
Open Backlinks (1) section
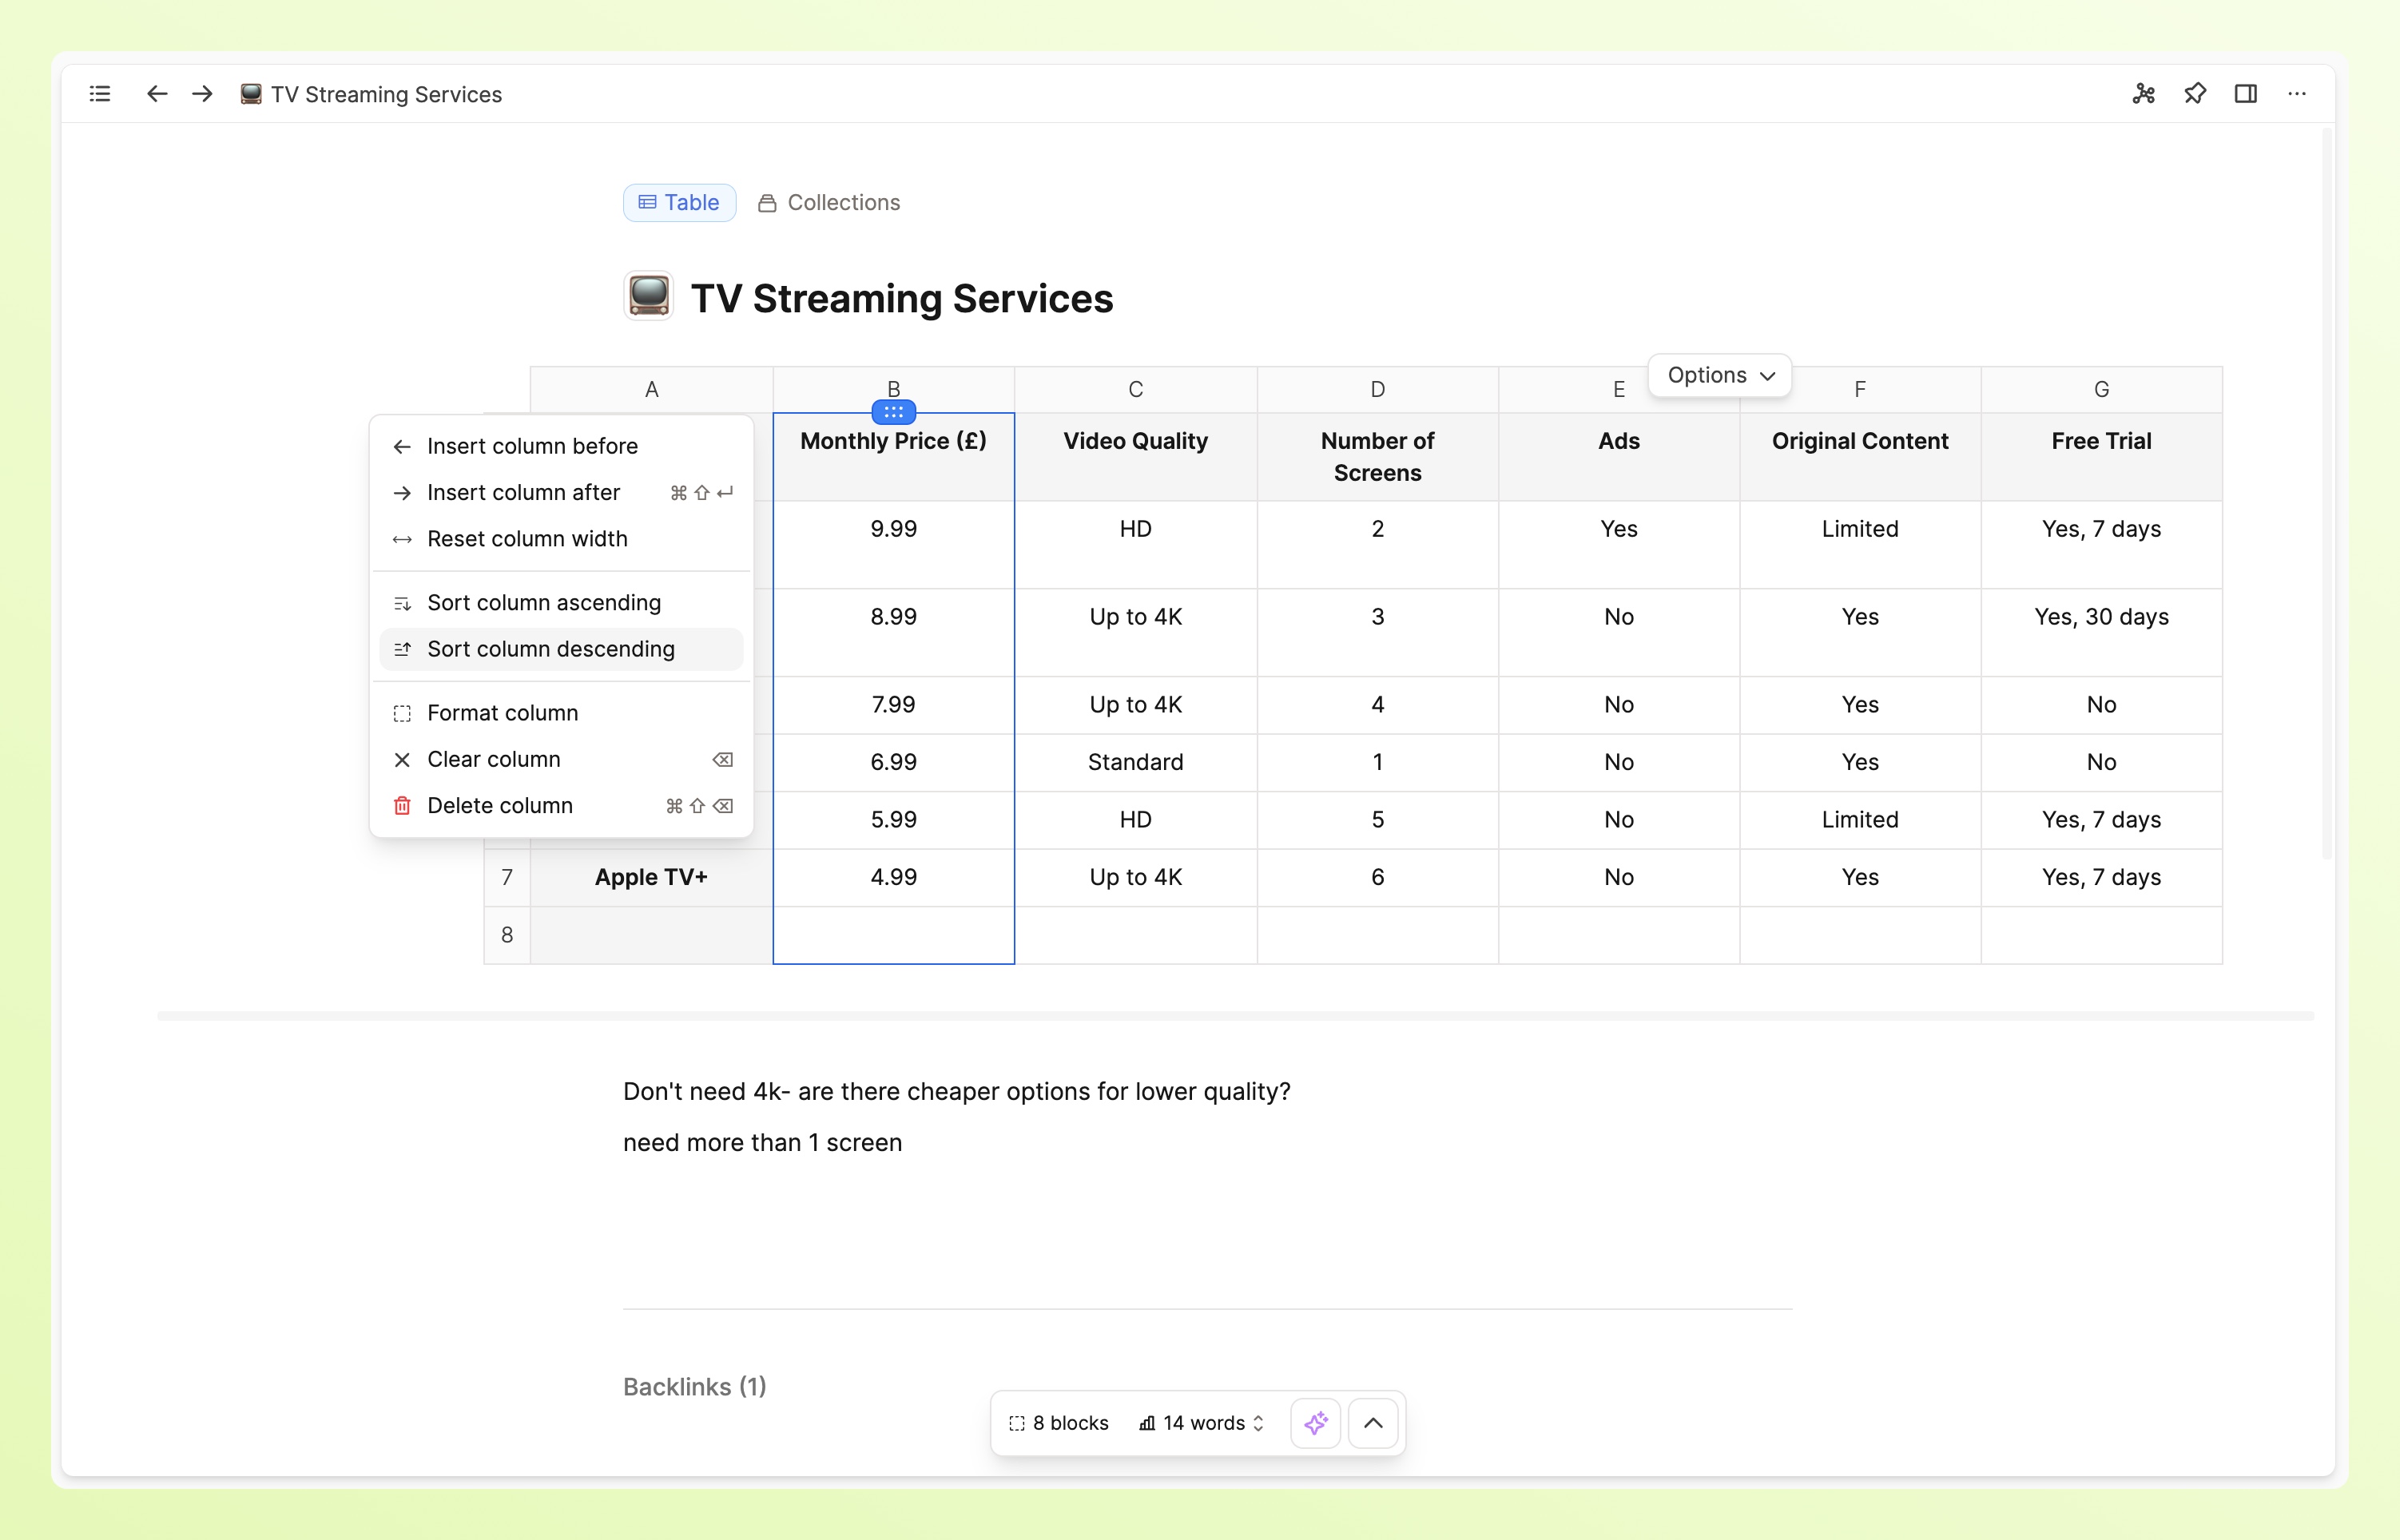pos(694,1387)
